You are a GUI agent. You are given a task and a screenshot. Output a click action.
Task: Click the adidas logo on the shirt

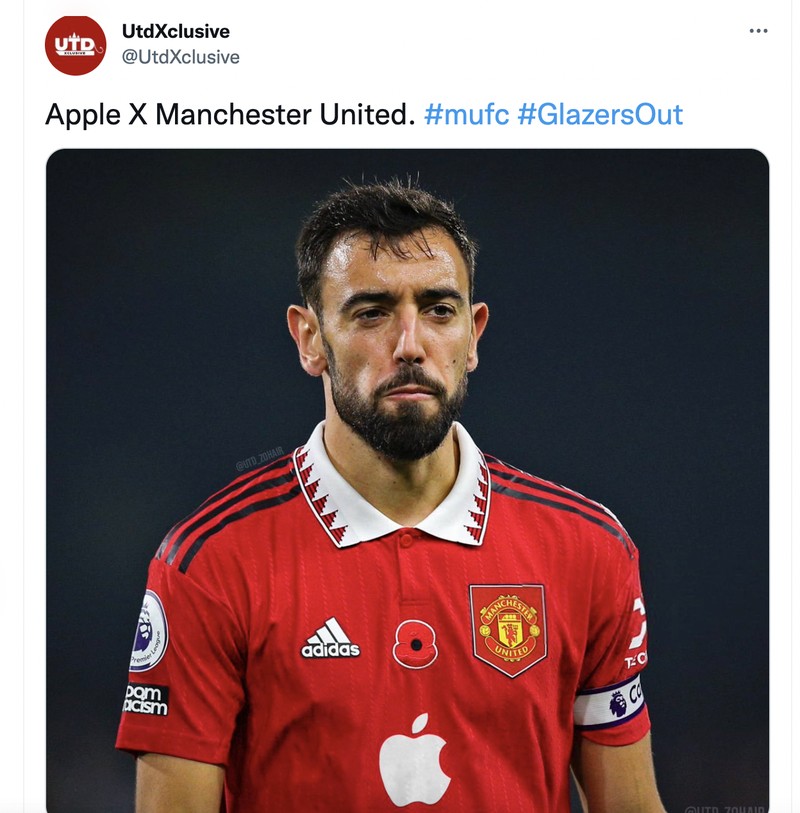(331, 639)
